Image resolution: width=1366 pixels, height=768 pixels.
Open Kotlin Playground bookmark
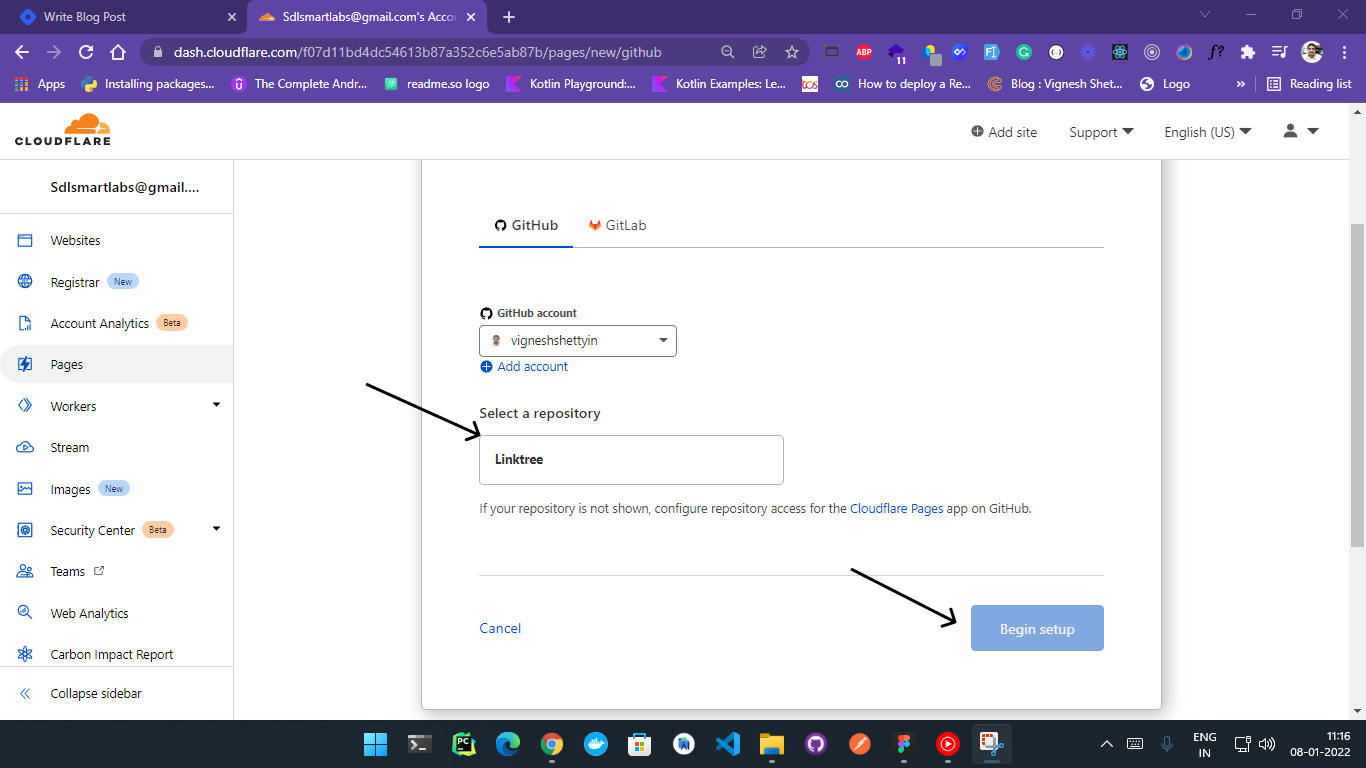571,84
